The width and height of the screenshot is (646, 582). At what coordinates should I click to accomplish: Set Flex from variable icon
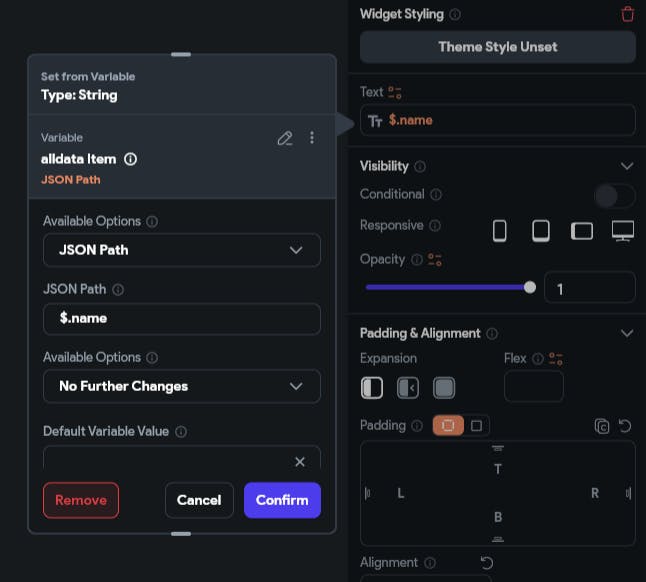click(556, 359)
